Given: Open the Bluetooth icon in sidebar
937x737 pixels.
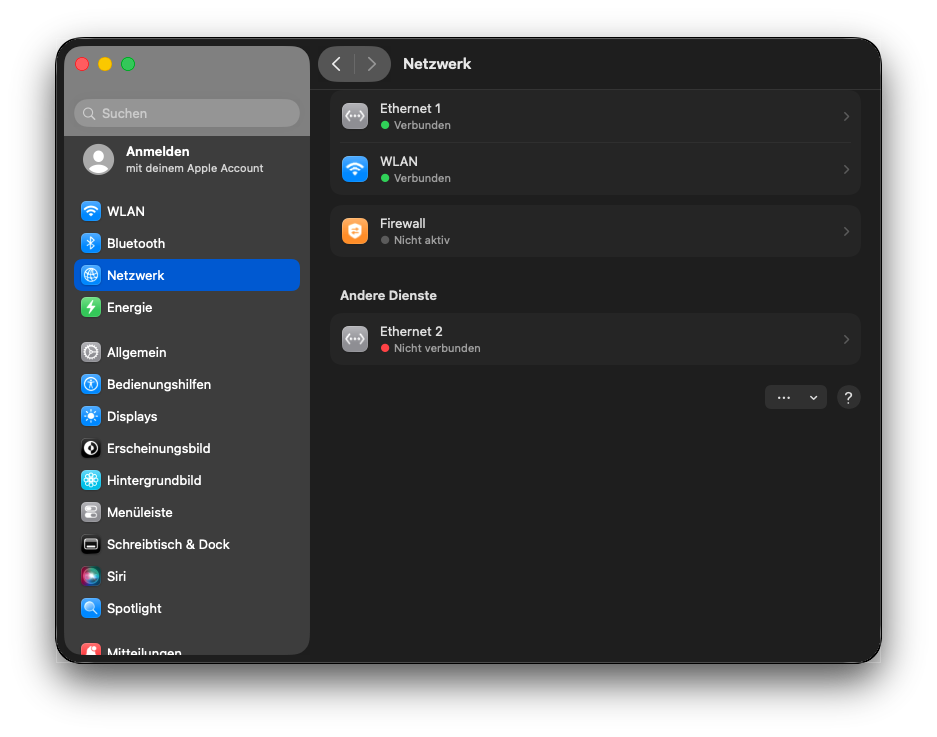Looking at the screenshot, I should point(91,243).
